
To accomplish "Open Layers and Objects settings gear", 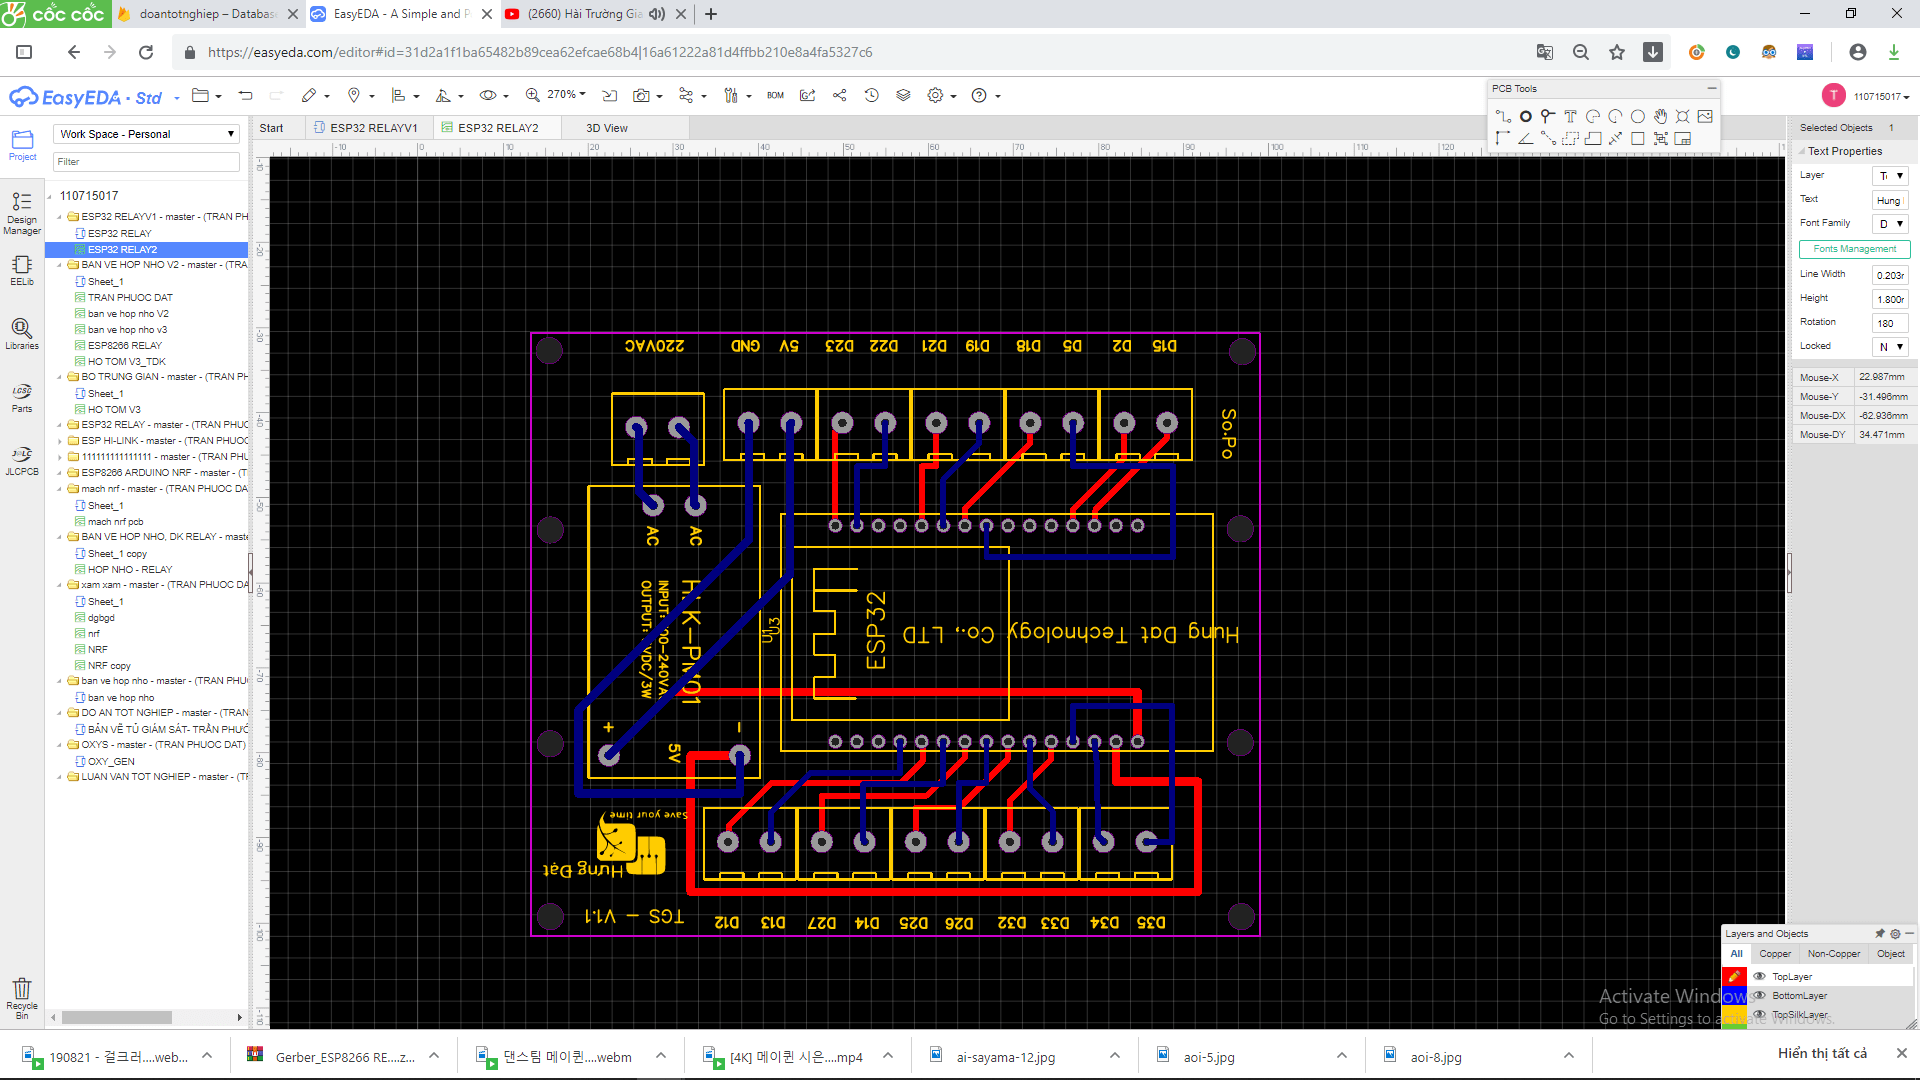I will [1895, 934].
